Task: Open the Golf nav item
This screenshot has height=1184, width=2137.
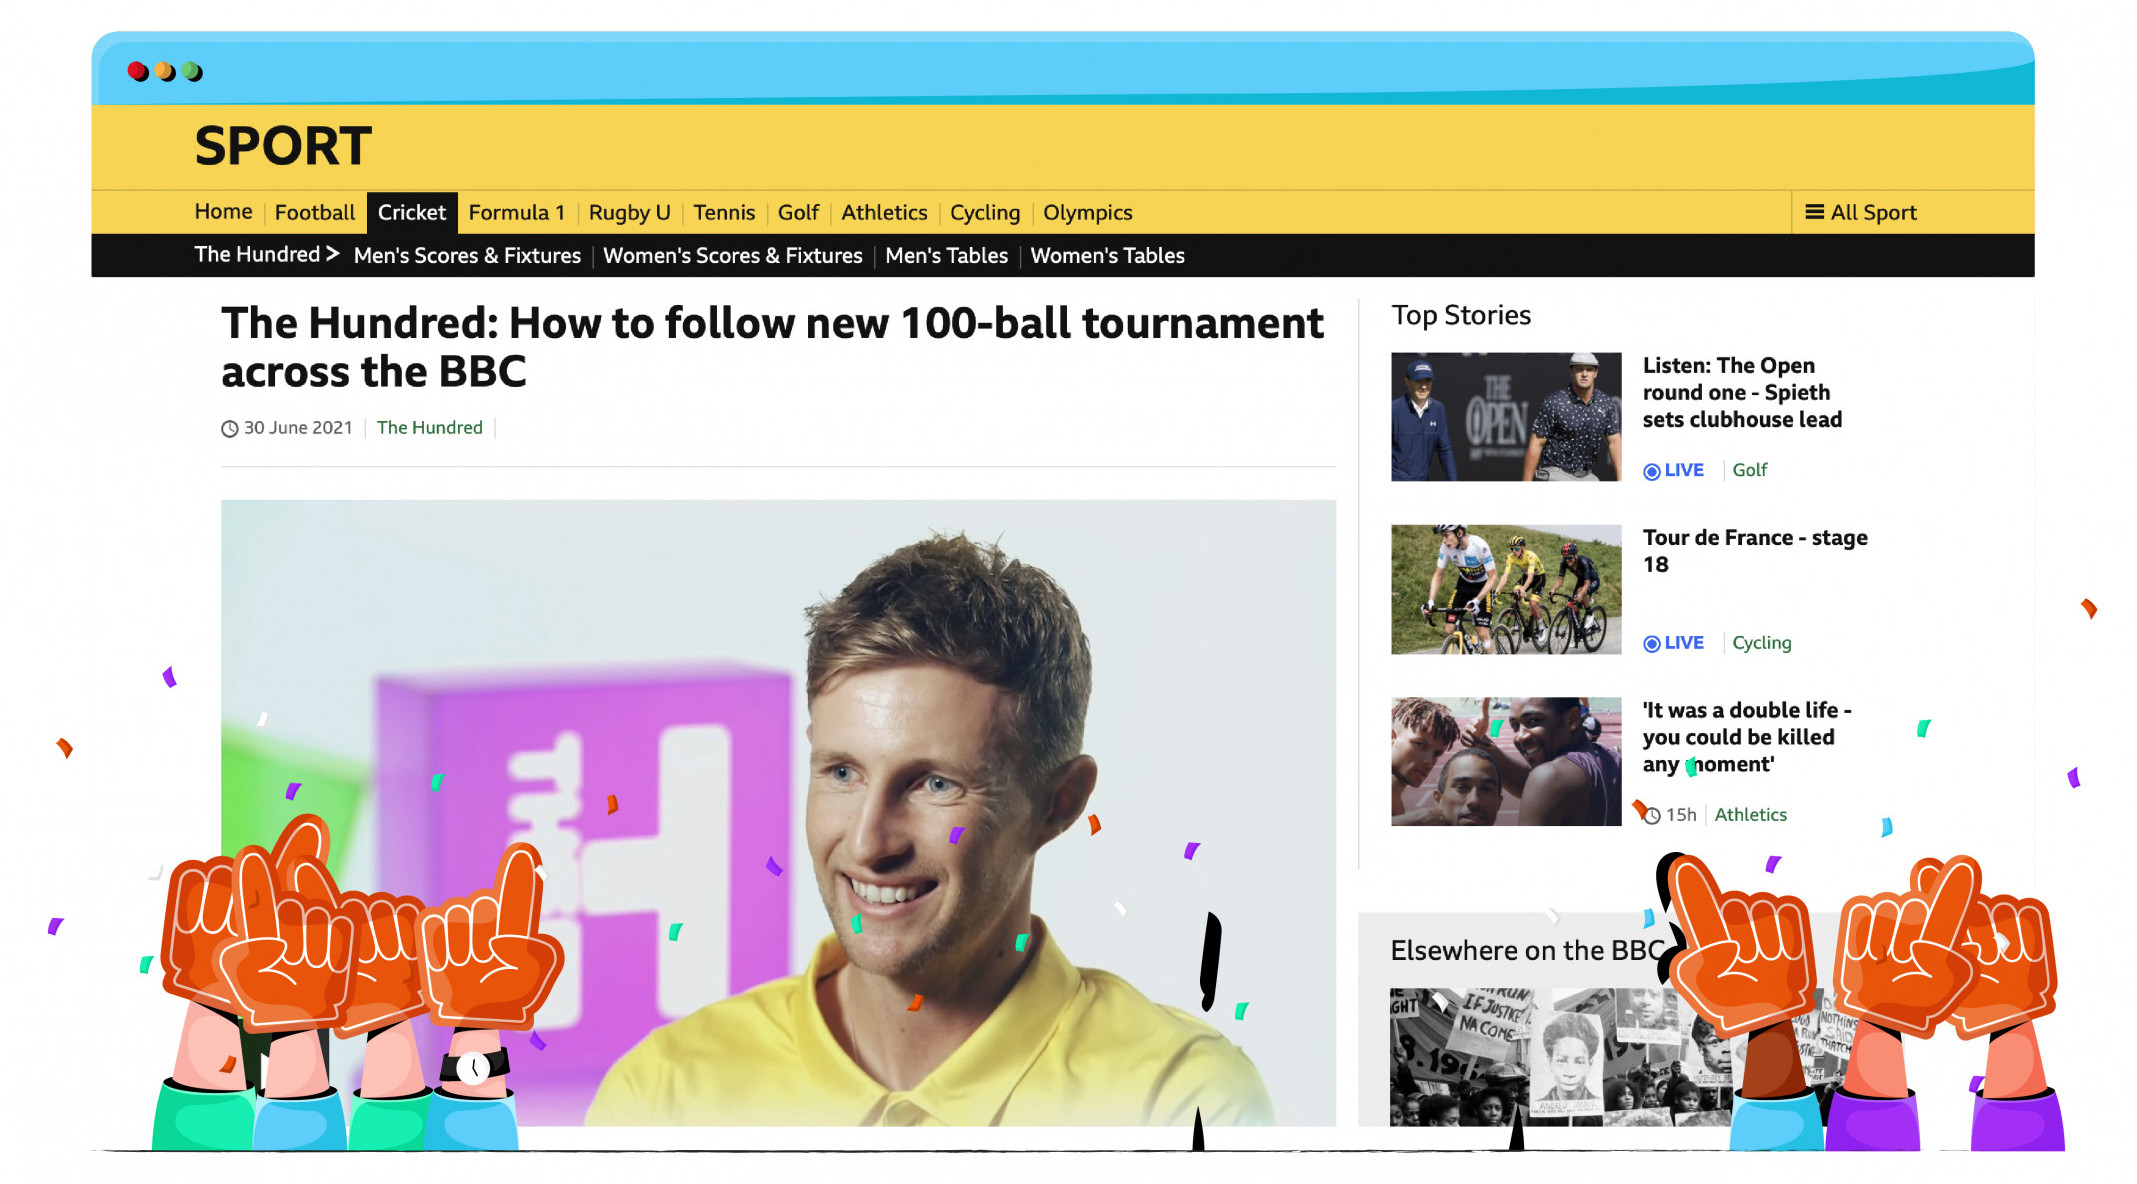Action: tap(798, 212)
